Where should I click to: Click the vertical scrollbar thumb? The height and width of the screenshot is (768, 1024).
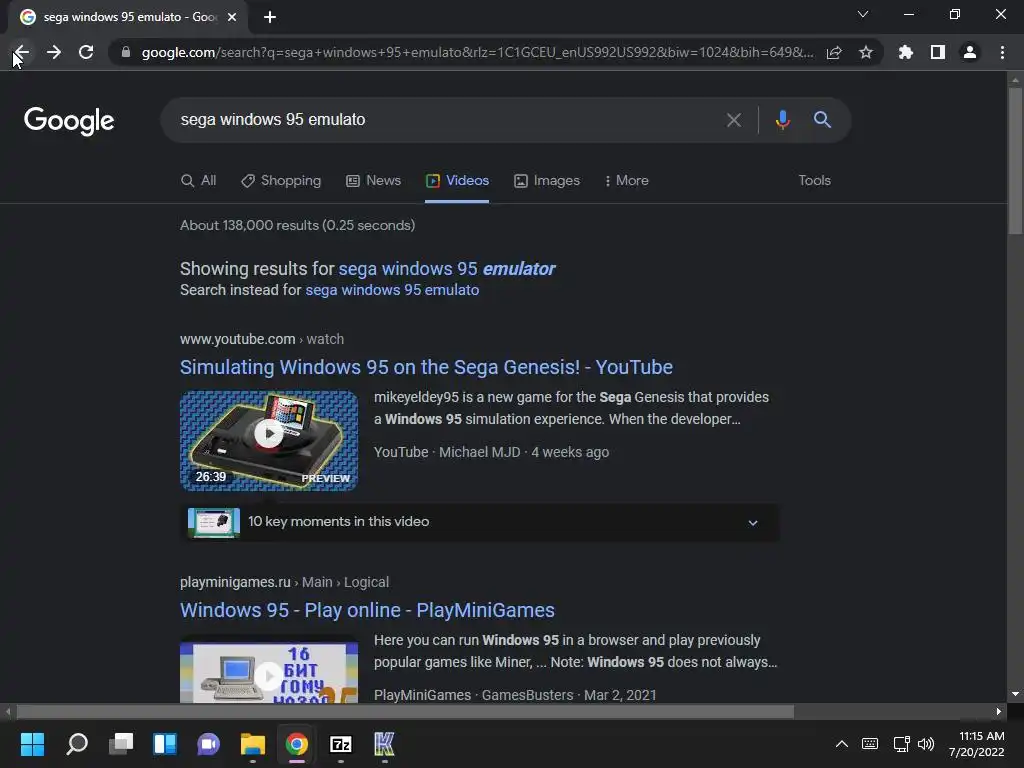[x=1015, y=161]
